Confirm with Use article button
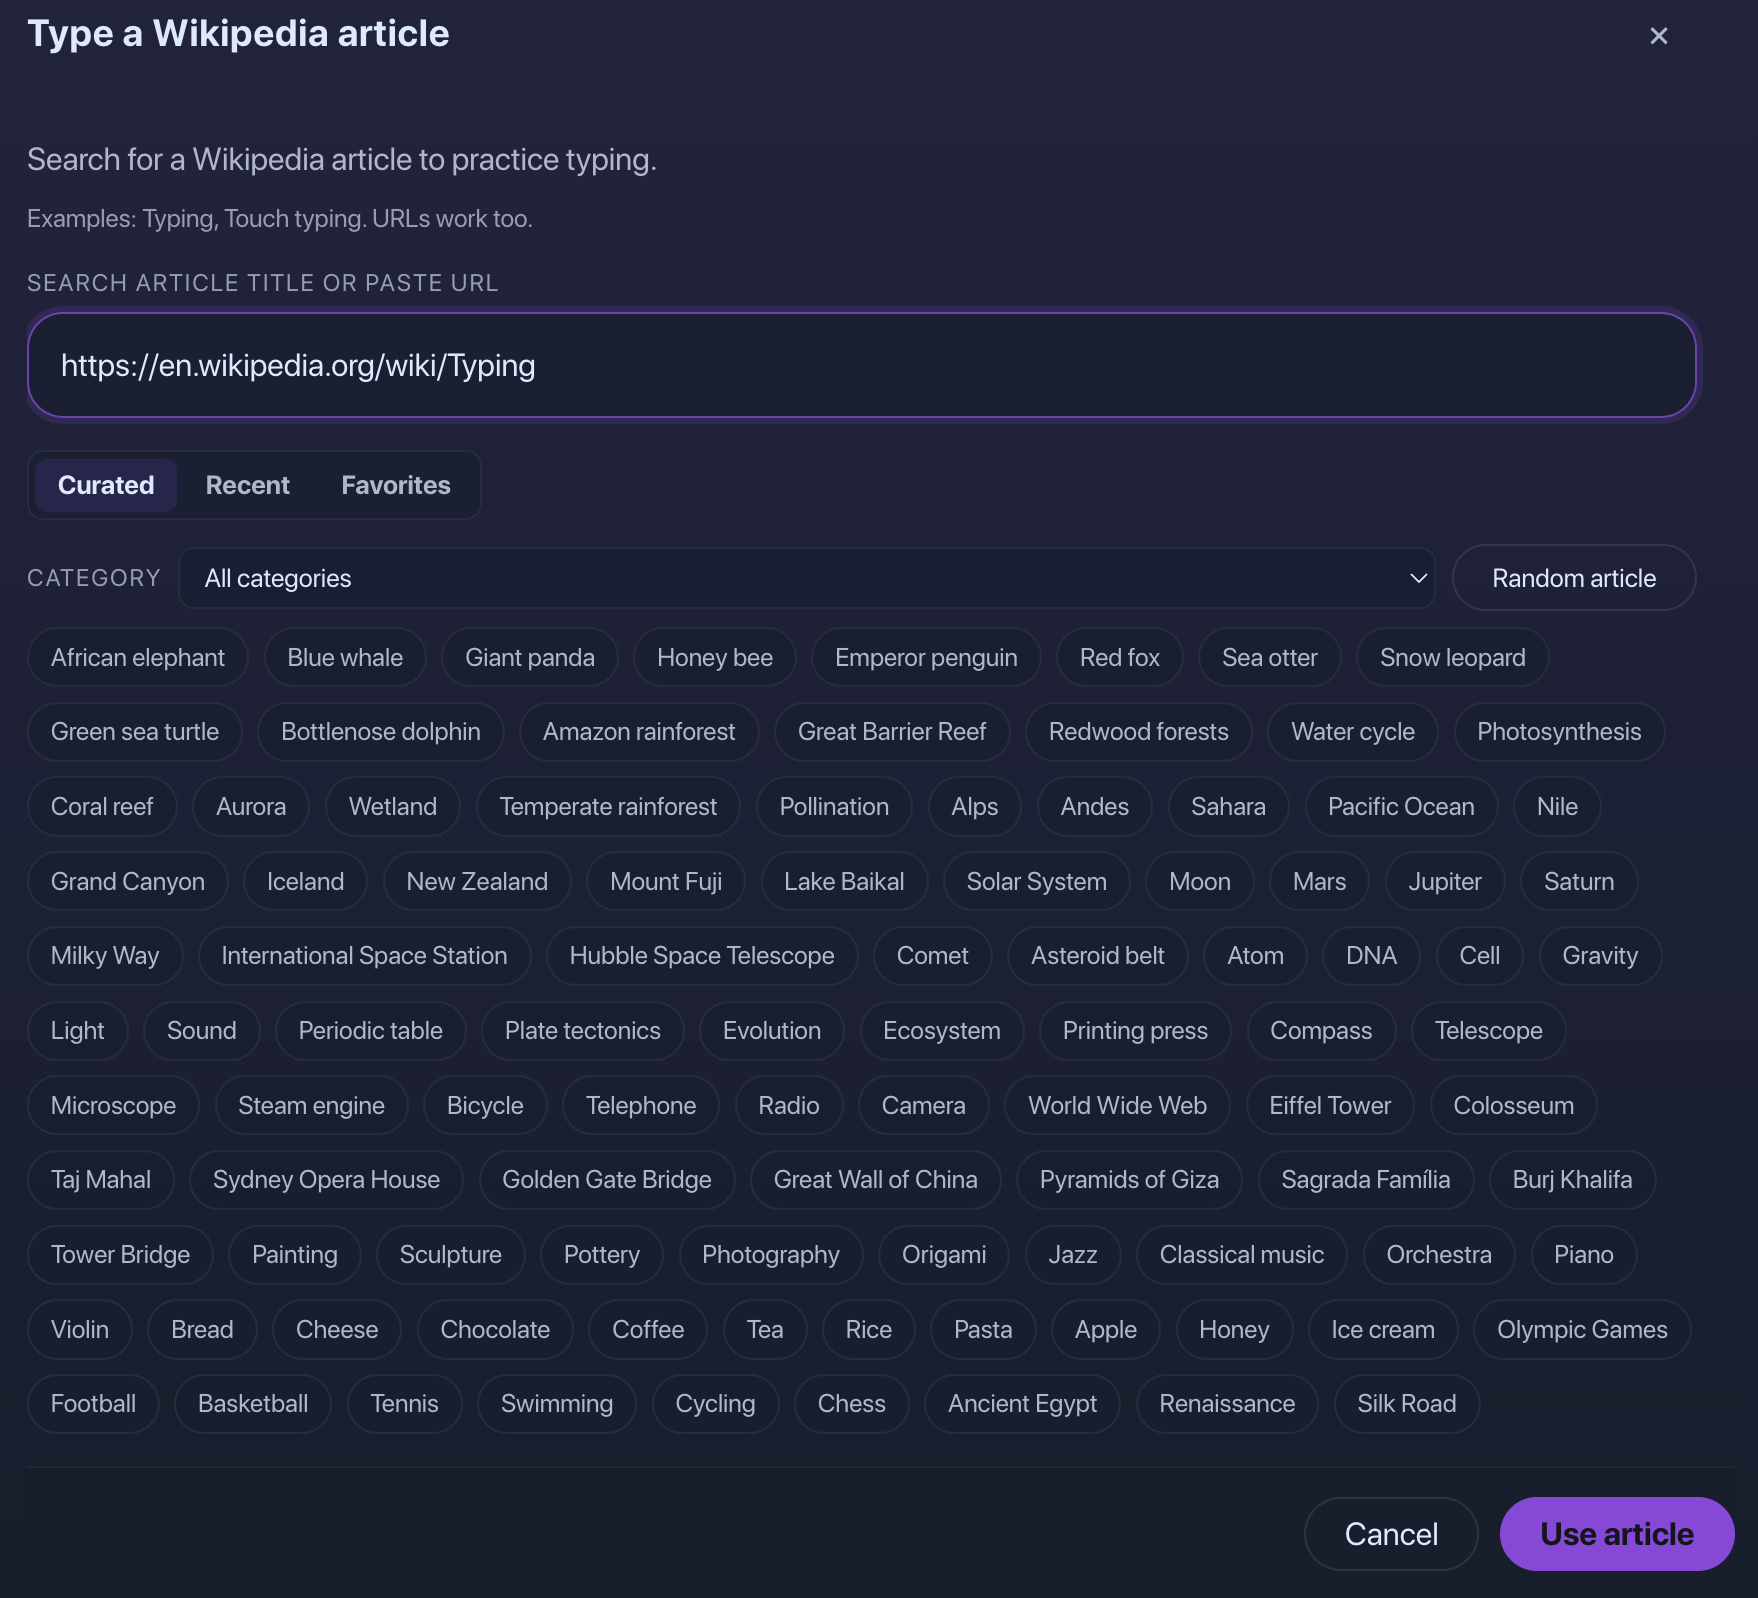 [1617, 1534]
